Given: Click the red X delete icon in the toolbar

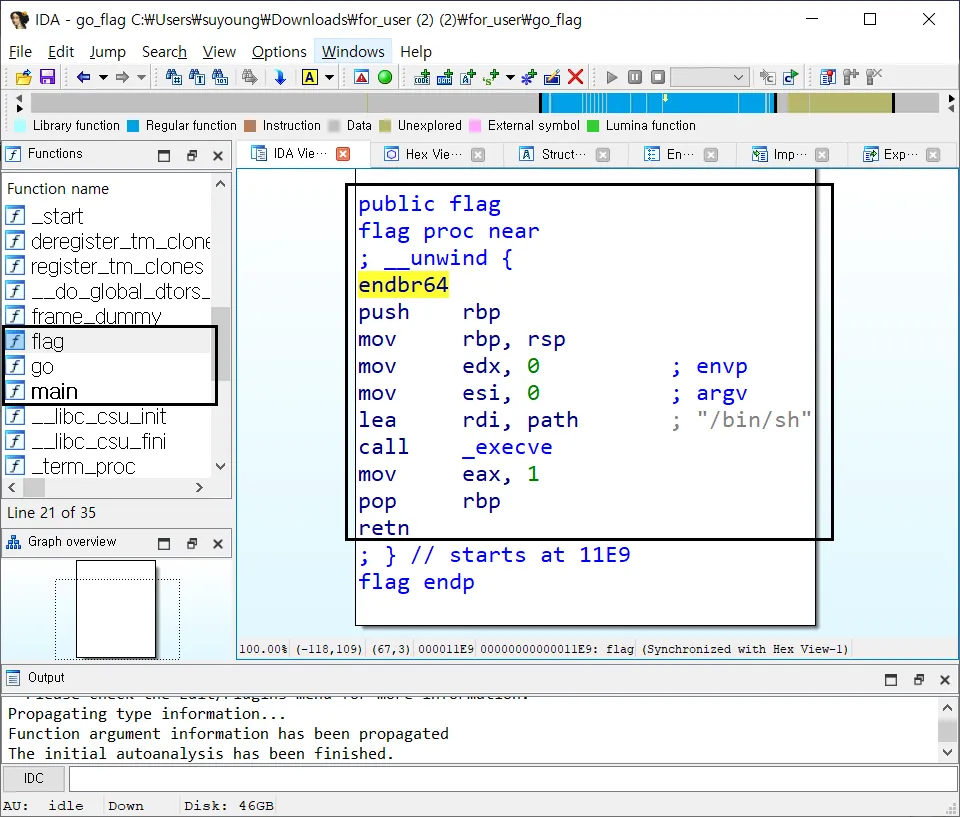Looking at the screenshot, I should pos(575,77).
